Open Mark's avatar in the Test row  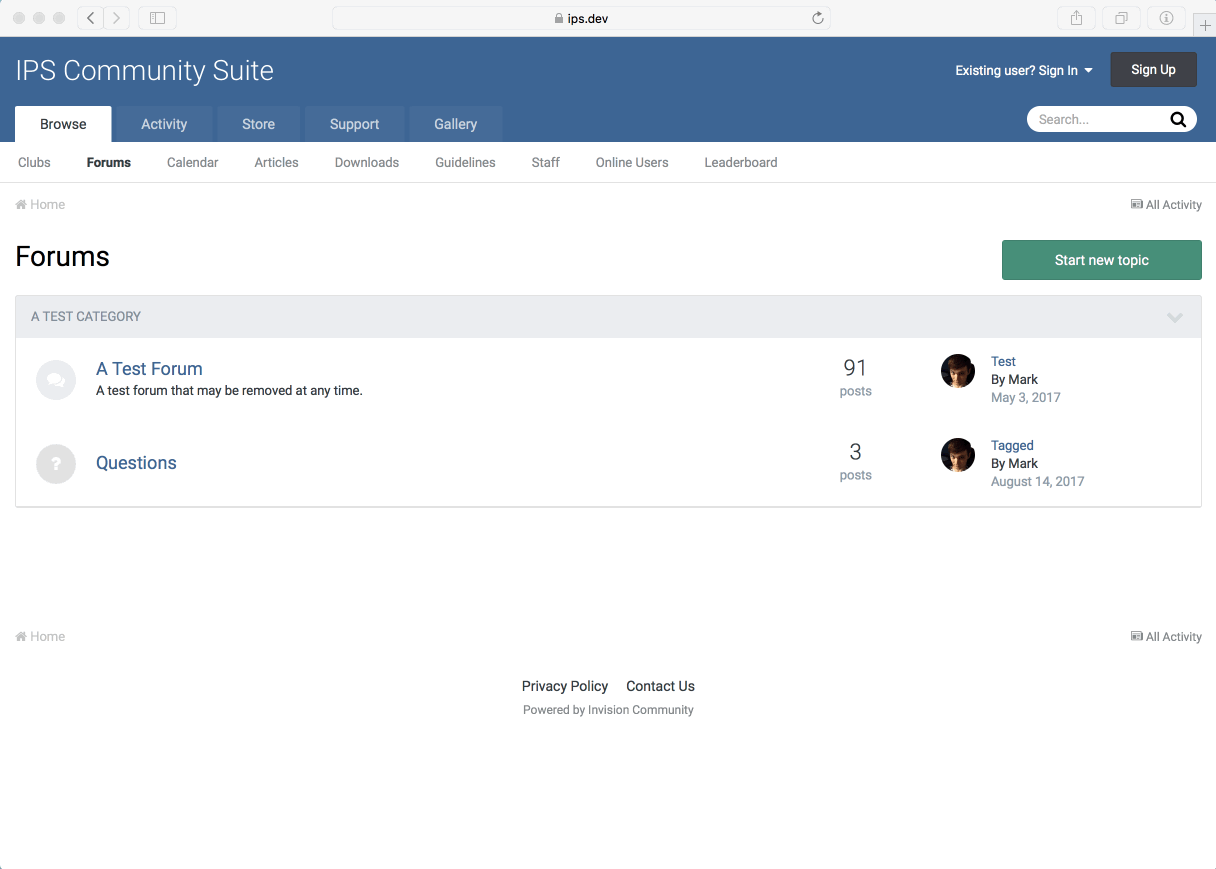pos(958,371)
